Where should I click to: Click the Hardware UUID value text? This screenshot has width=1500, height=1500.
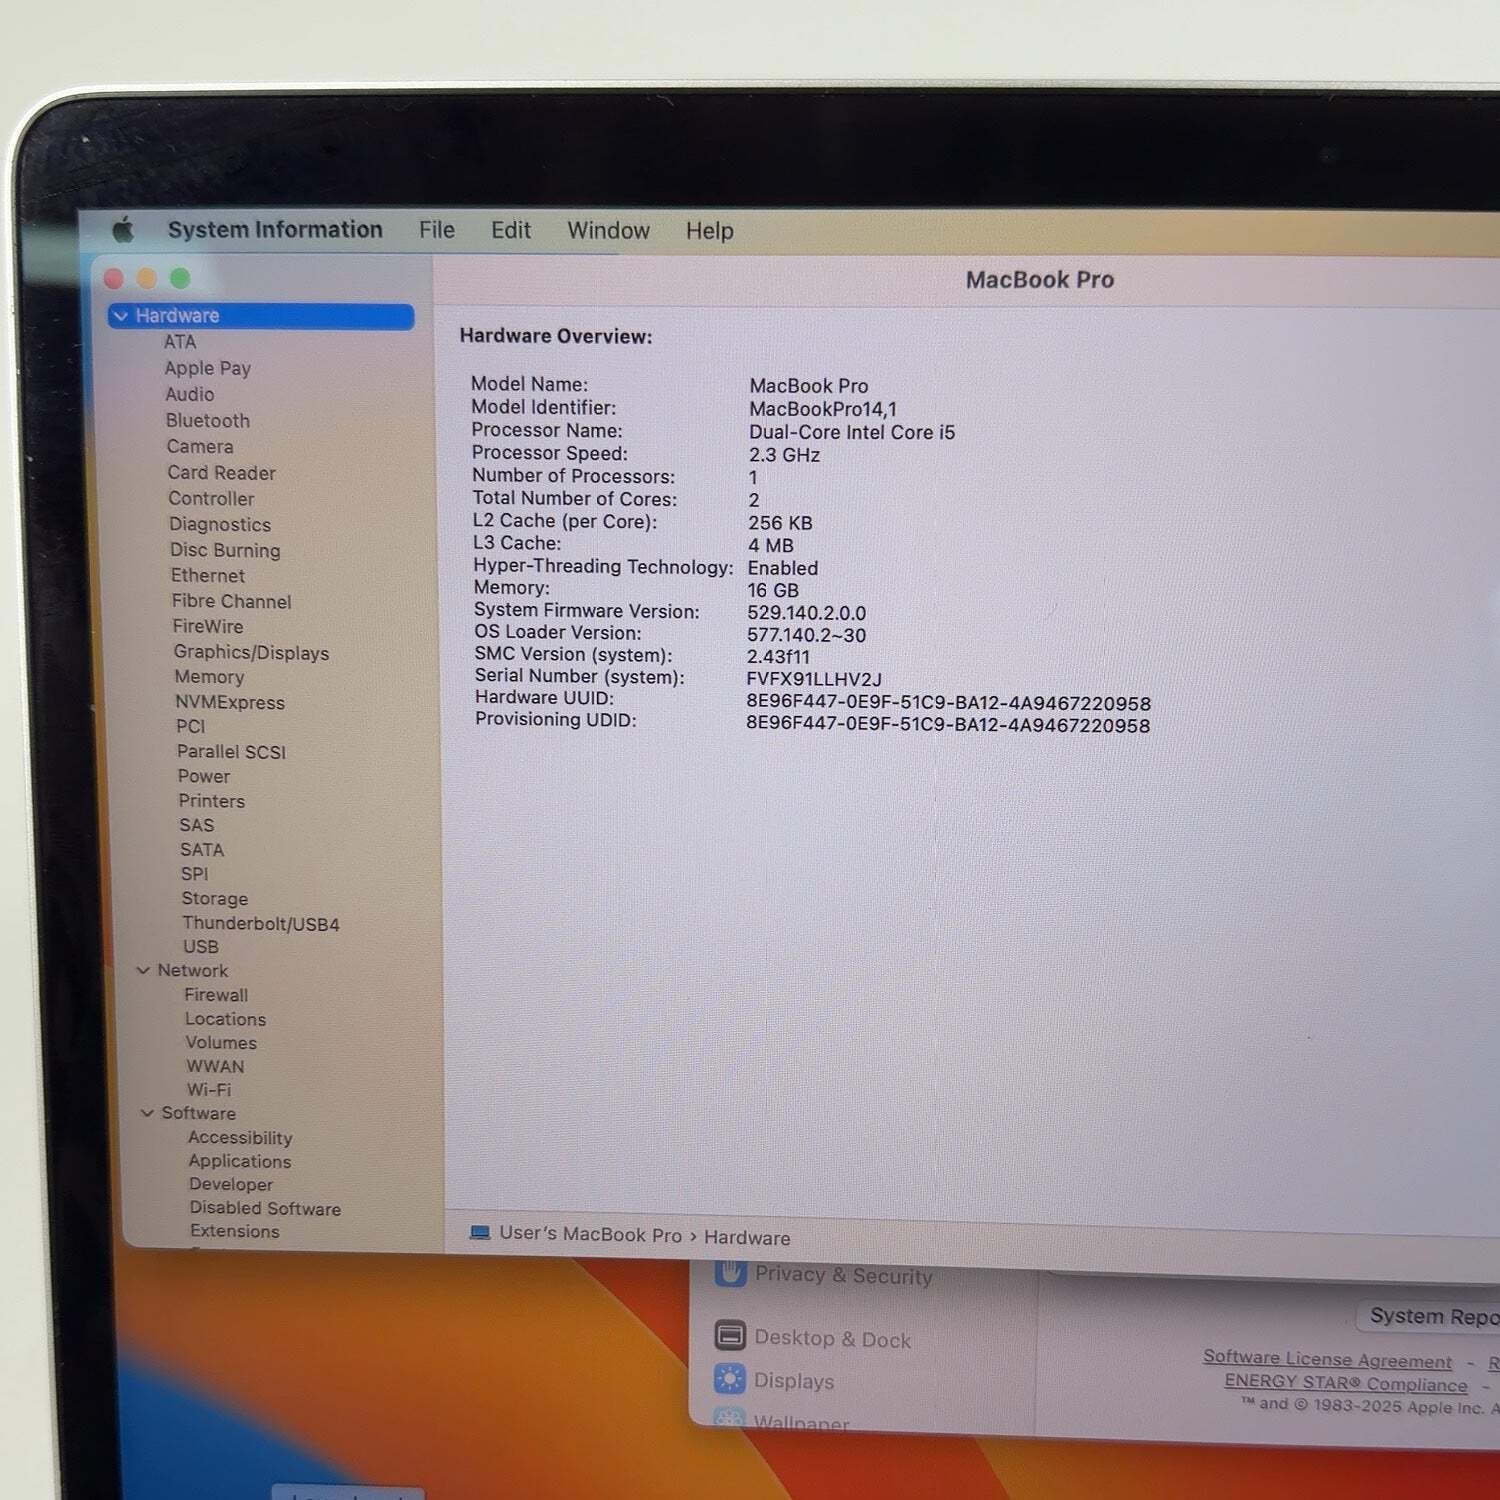[948, 703]
